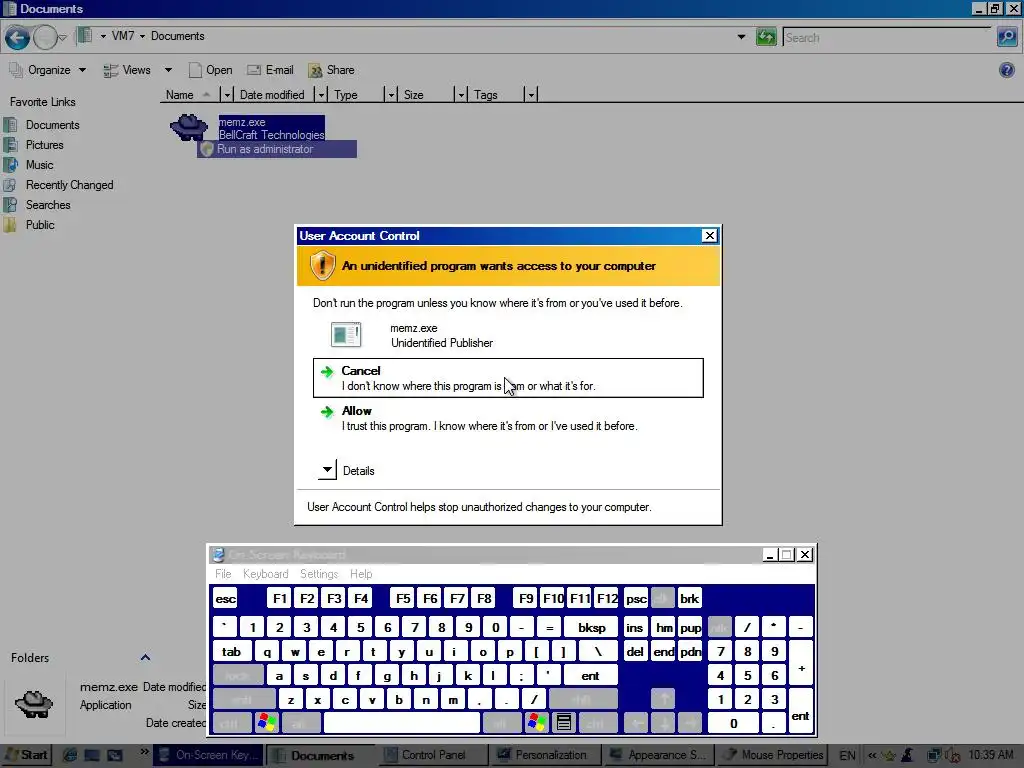Screen dimensions: 1024x768
Task: Click the right Windows logo key on keyboard
Action: pos(537,722)
